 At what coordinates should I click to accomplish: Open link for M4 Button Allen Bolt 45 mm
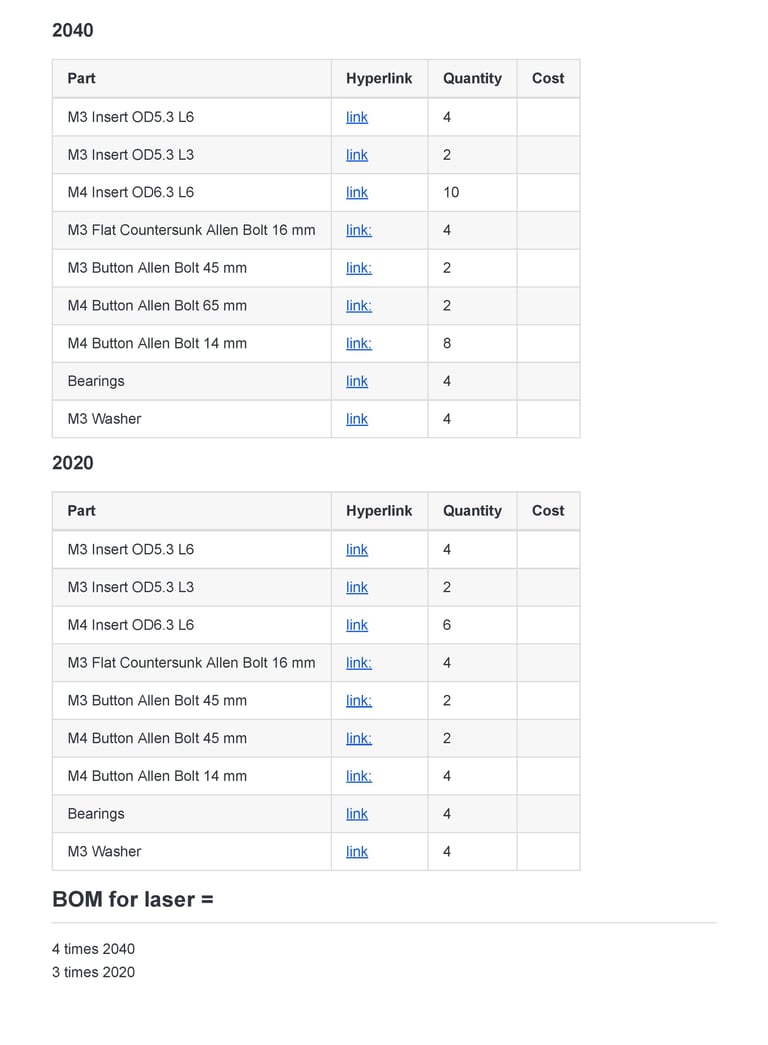pyautogui.click(x=359, y=738)
